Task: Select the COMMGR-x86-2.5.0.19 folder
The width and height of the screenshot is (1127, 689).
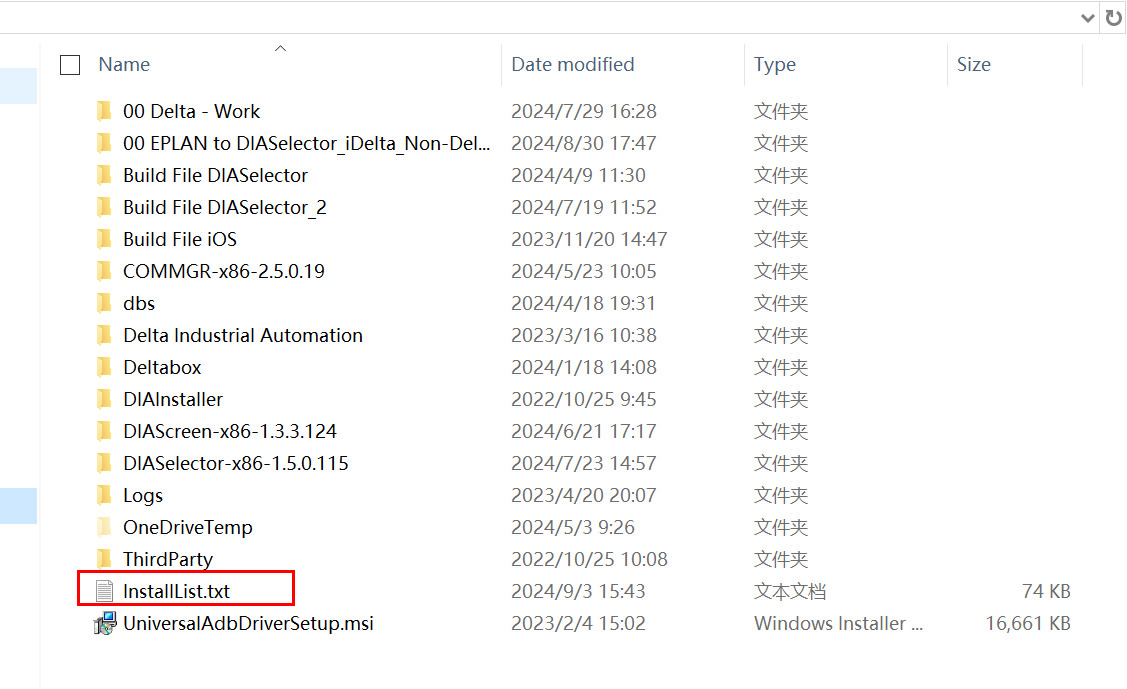Action: pyautogui.click(x=223, y=271)
